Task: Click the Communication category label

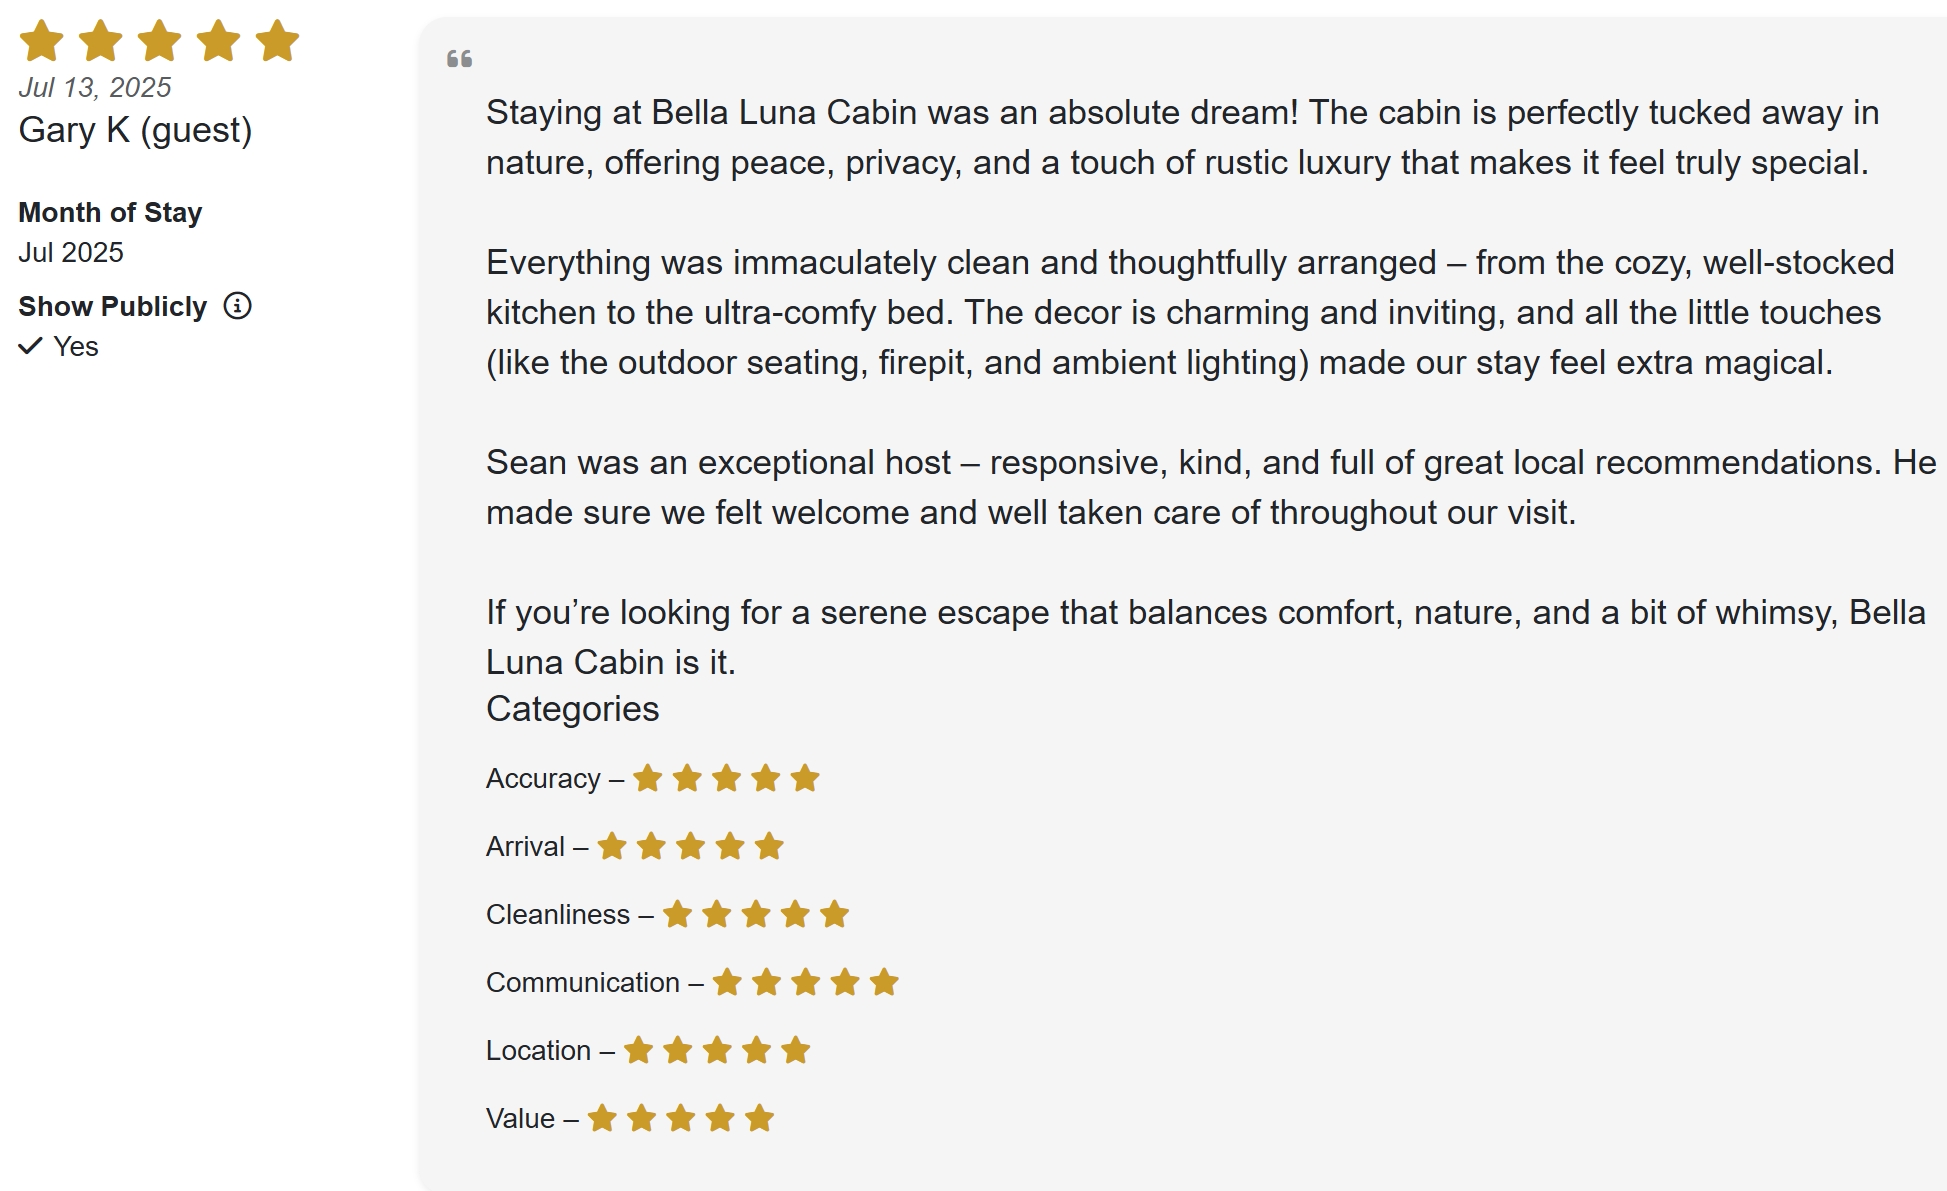Action: 583,982
